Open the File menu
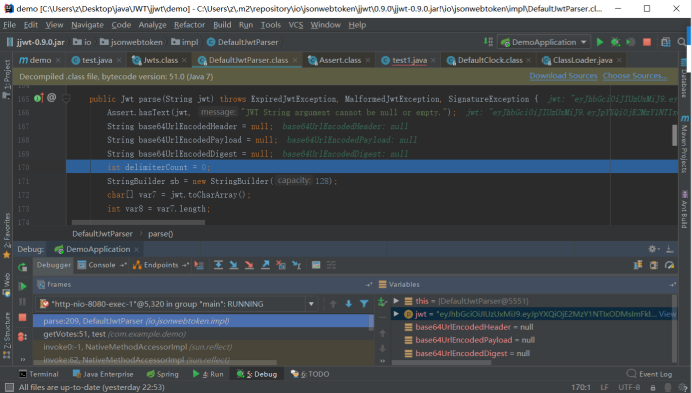Viewport: 692px width, 393px height. 9,25
